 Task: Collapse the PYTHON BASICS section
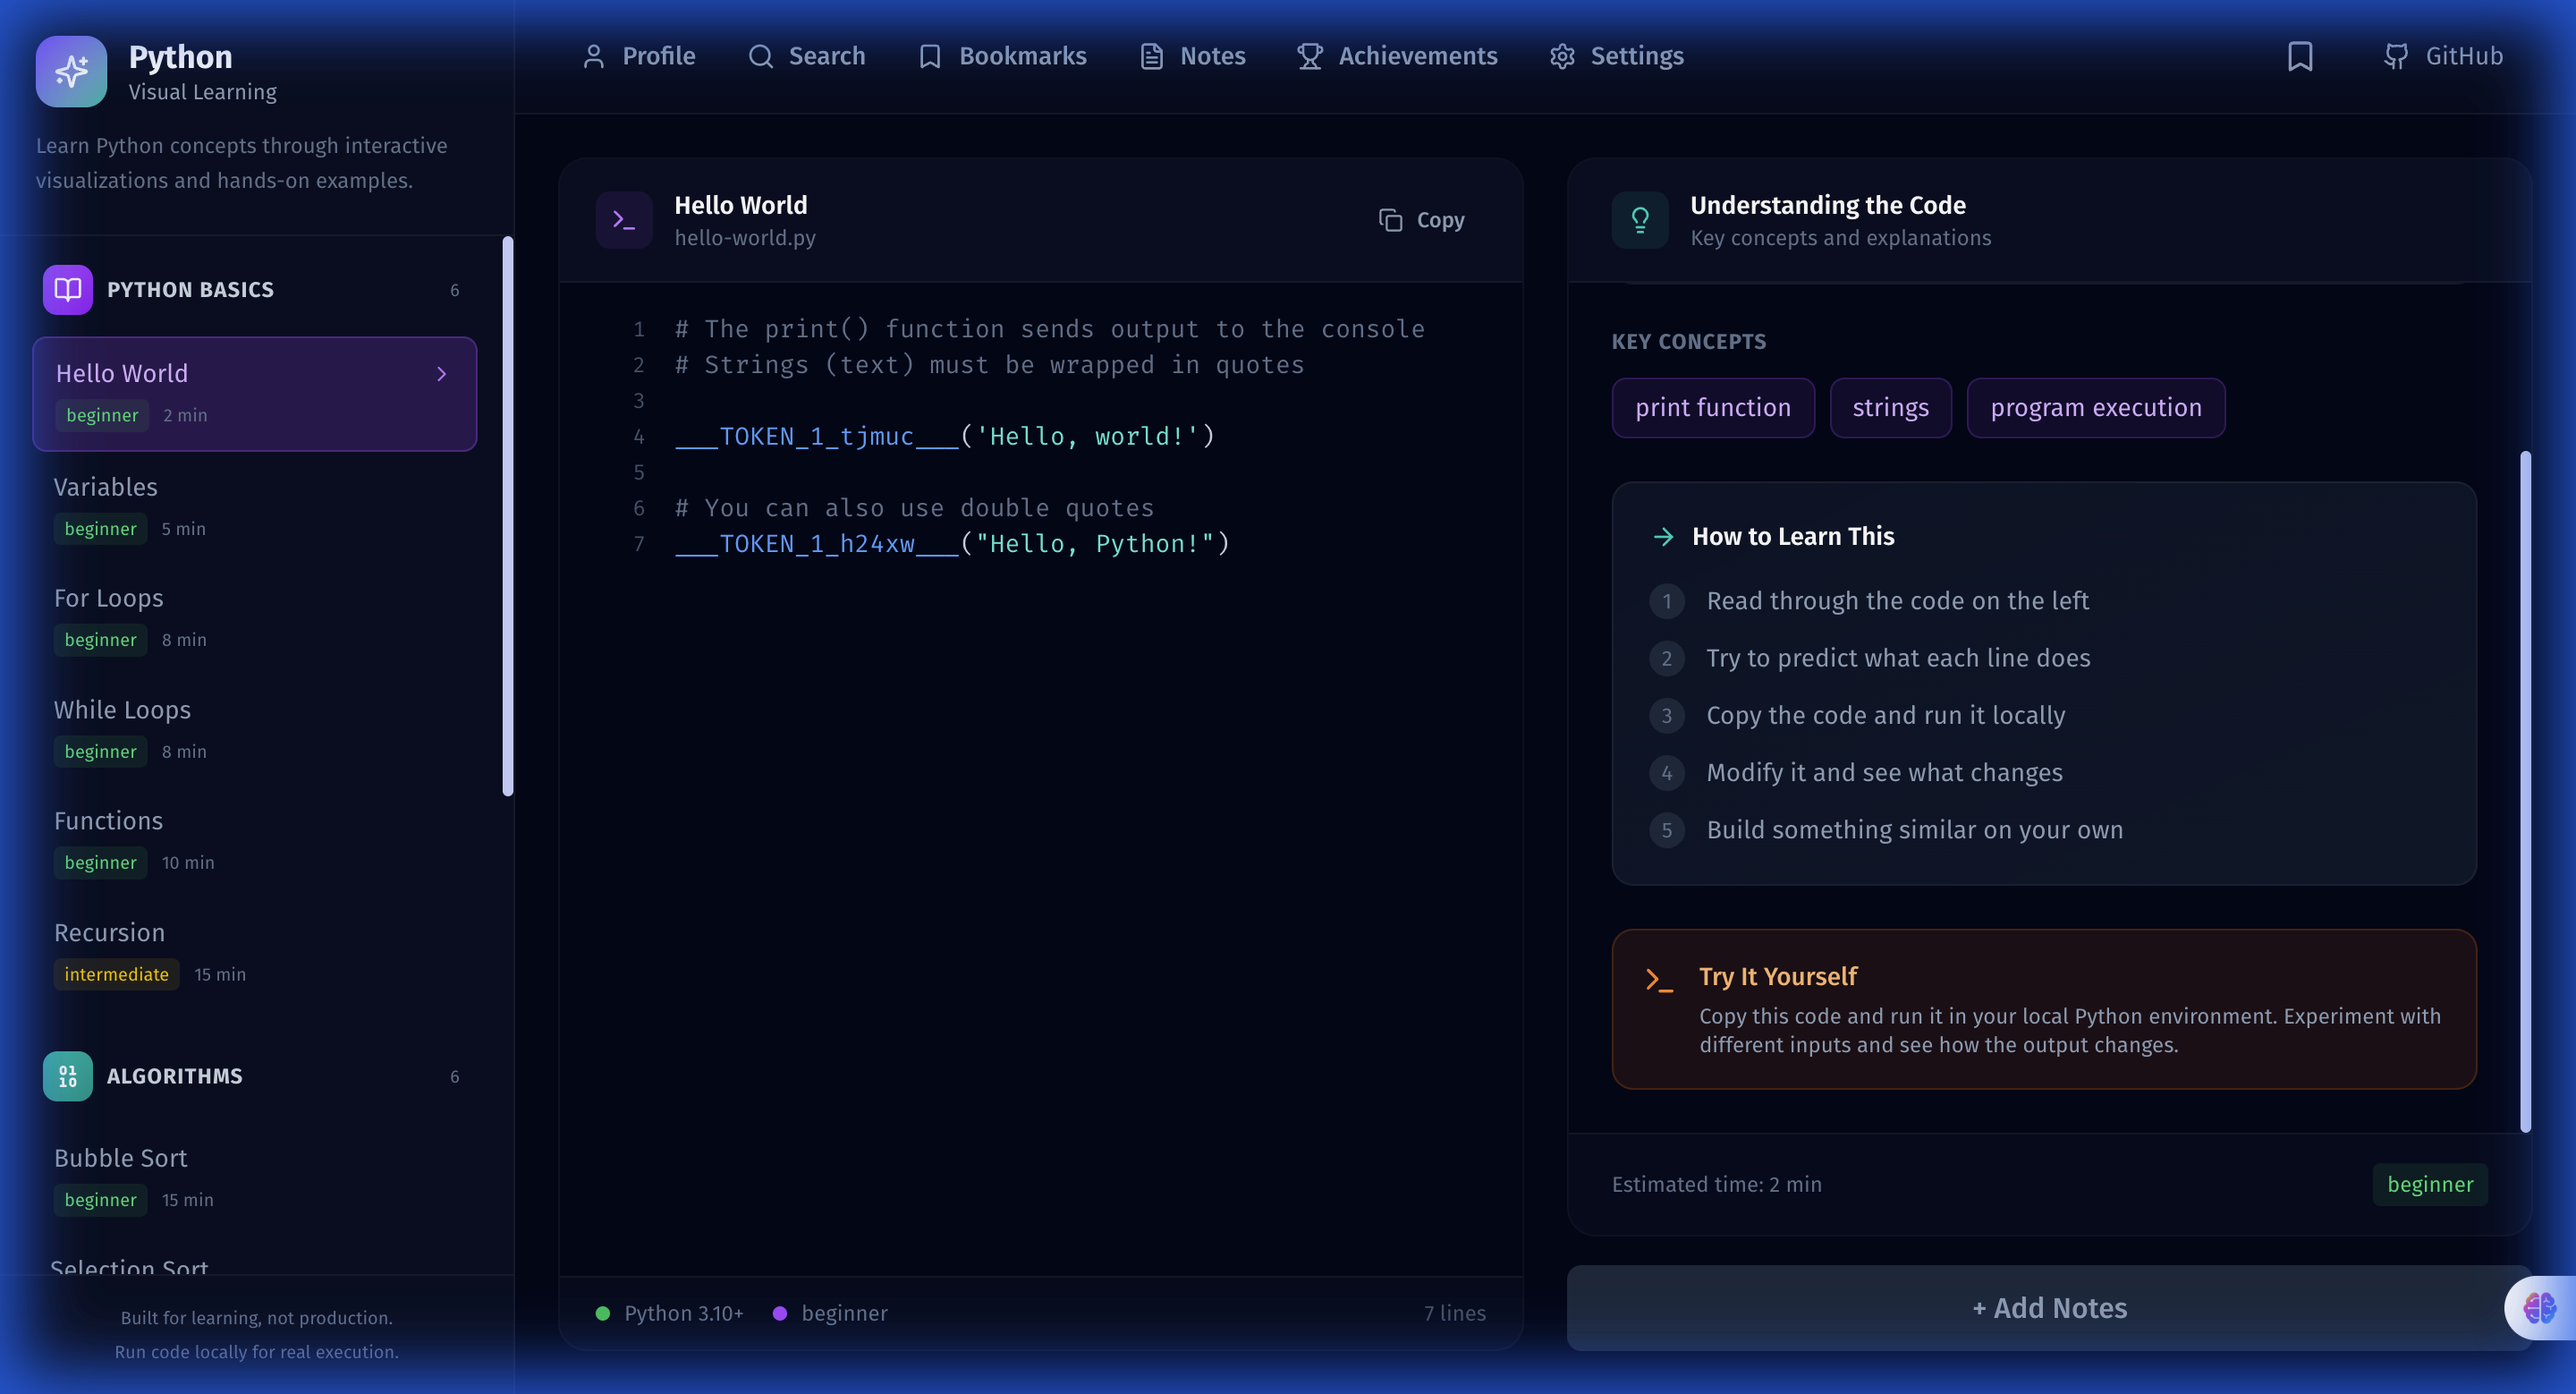(189, 289)
